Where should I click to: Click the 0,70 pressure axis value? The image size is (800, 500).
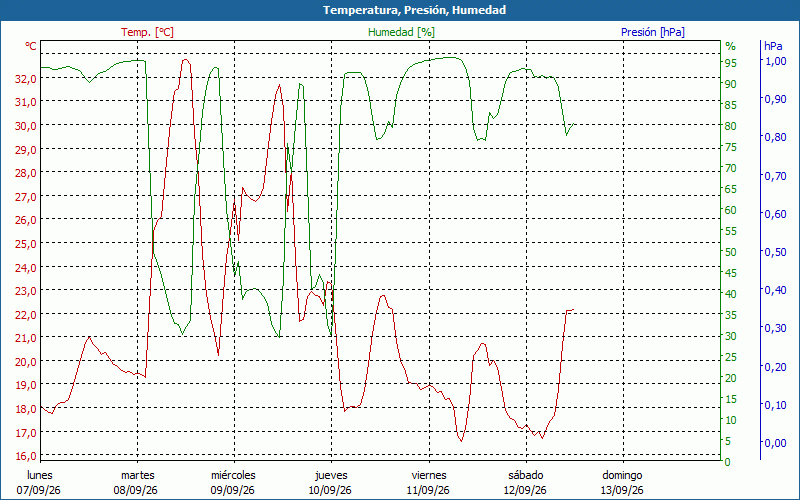(x=776, y=176)
